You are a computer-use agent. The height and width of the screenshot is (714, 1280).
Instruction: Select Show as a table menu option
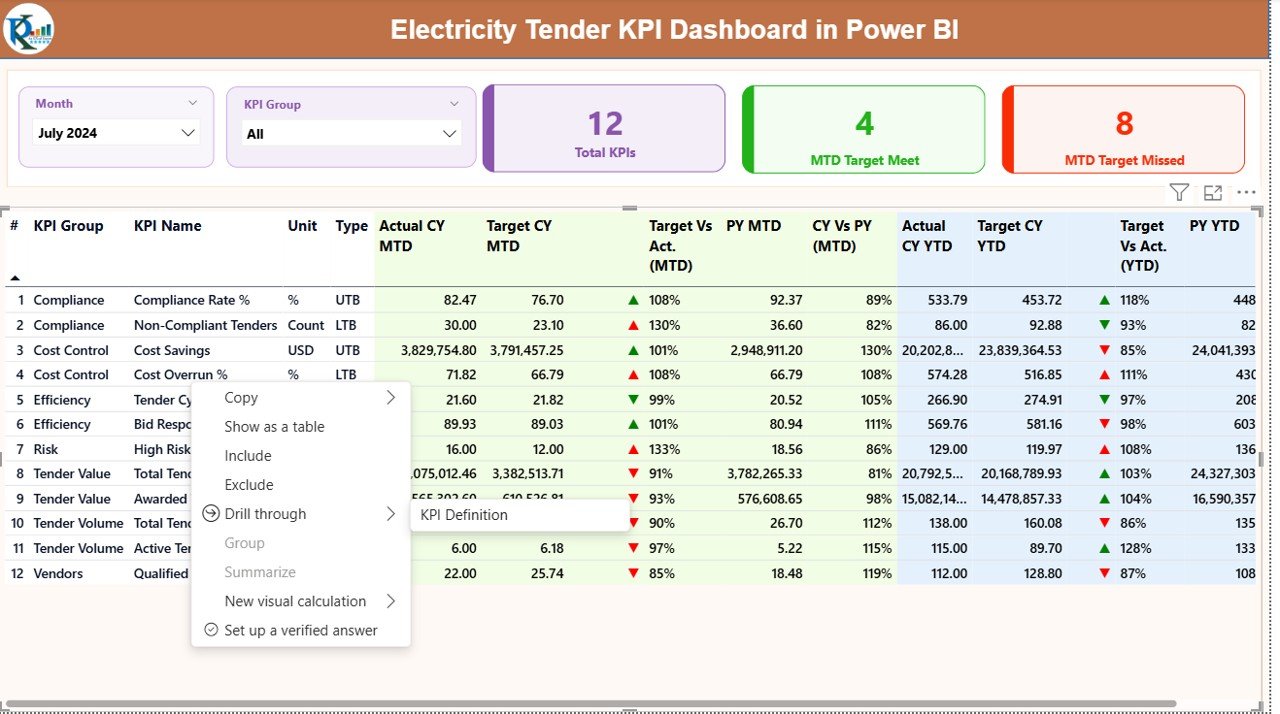(274, 427)
